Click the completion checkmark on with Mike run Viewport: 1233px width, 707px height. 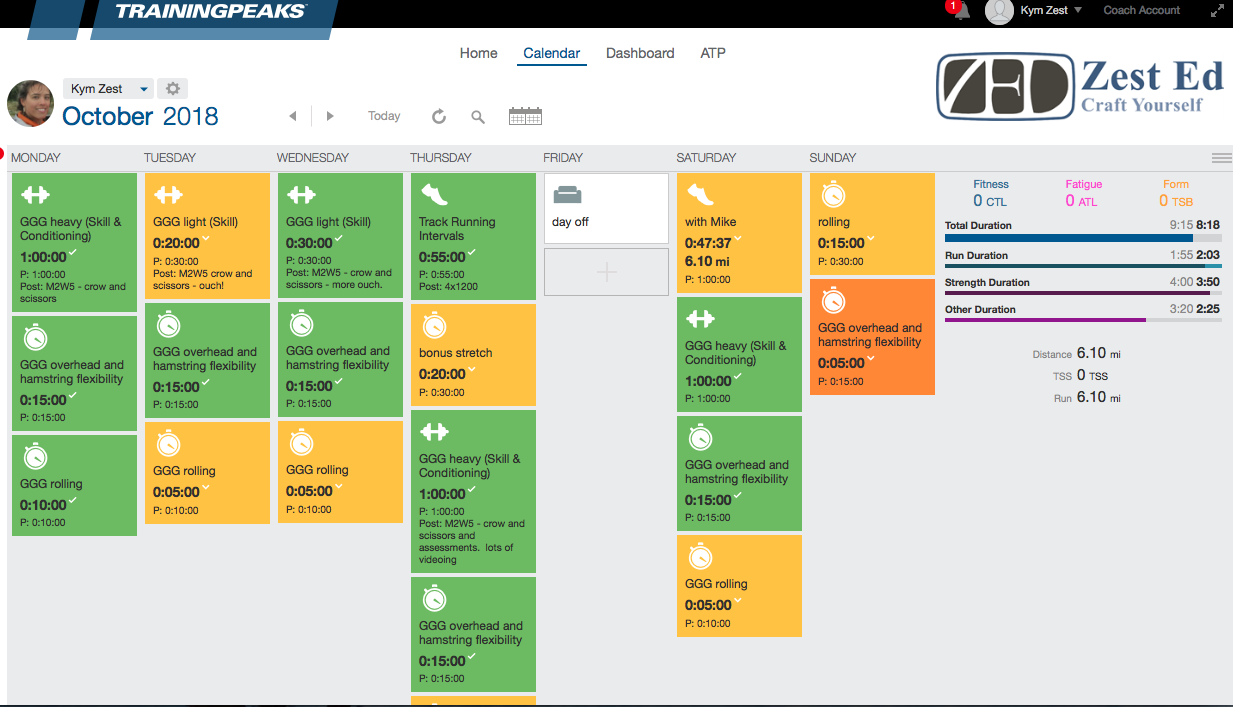coord(738,240)
